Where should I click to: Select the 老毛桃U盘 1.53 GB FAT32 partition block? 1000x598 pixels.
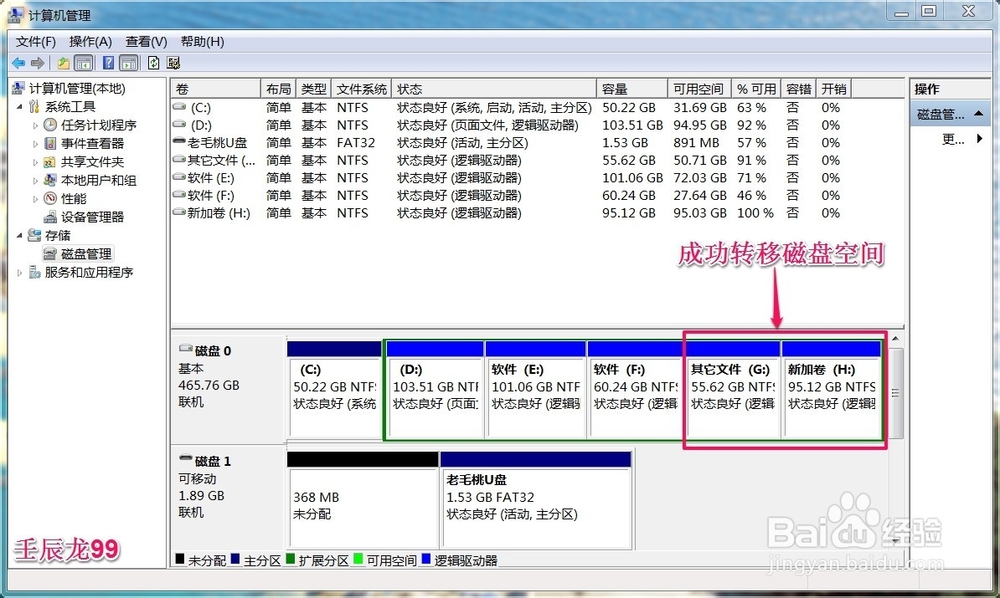pyautogui.click(x=536, y=500)
